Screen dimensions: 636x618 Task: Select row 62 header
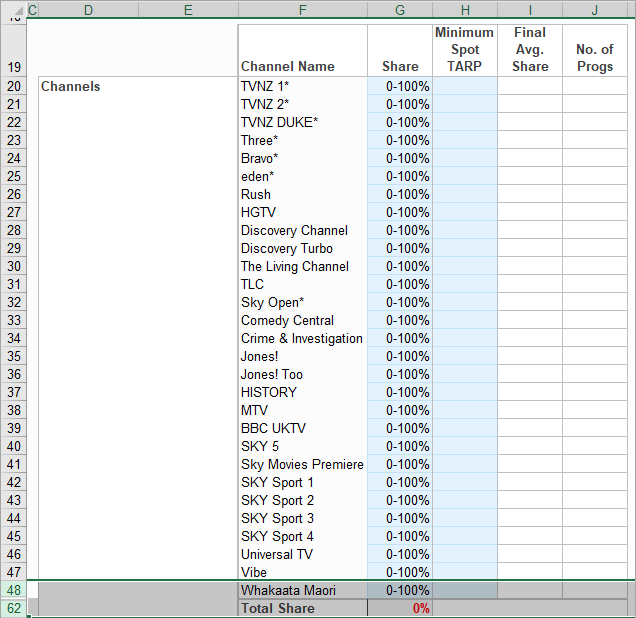pyautogui.click(x=13, y=608)
